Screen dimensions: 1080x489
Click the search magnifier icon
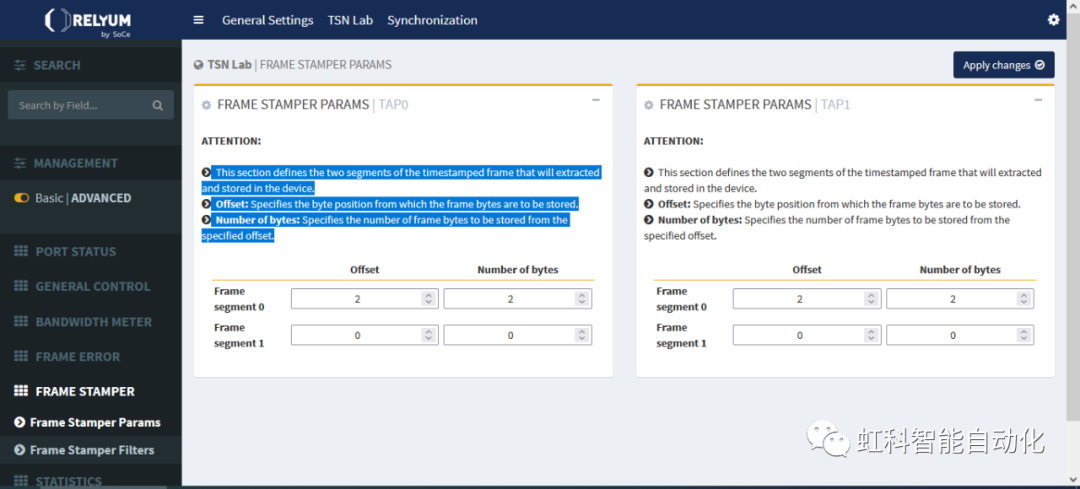click(158, 105)
